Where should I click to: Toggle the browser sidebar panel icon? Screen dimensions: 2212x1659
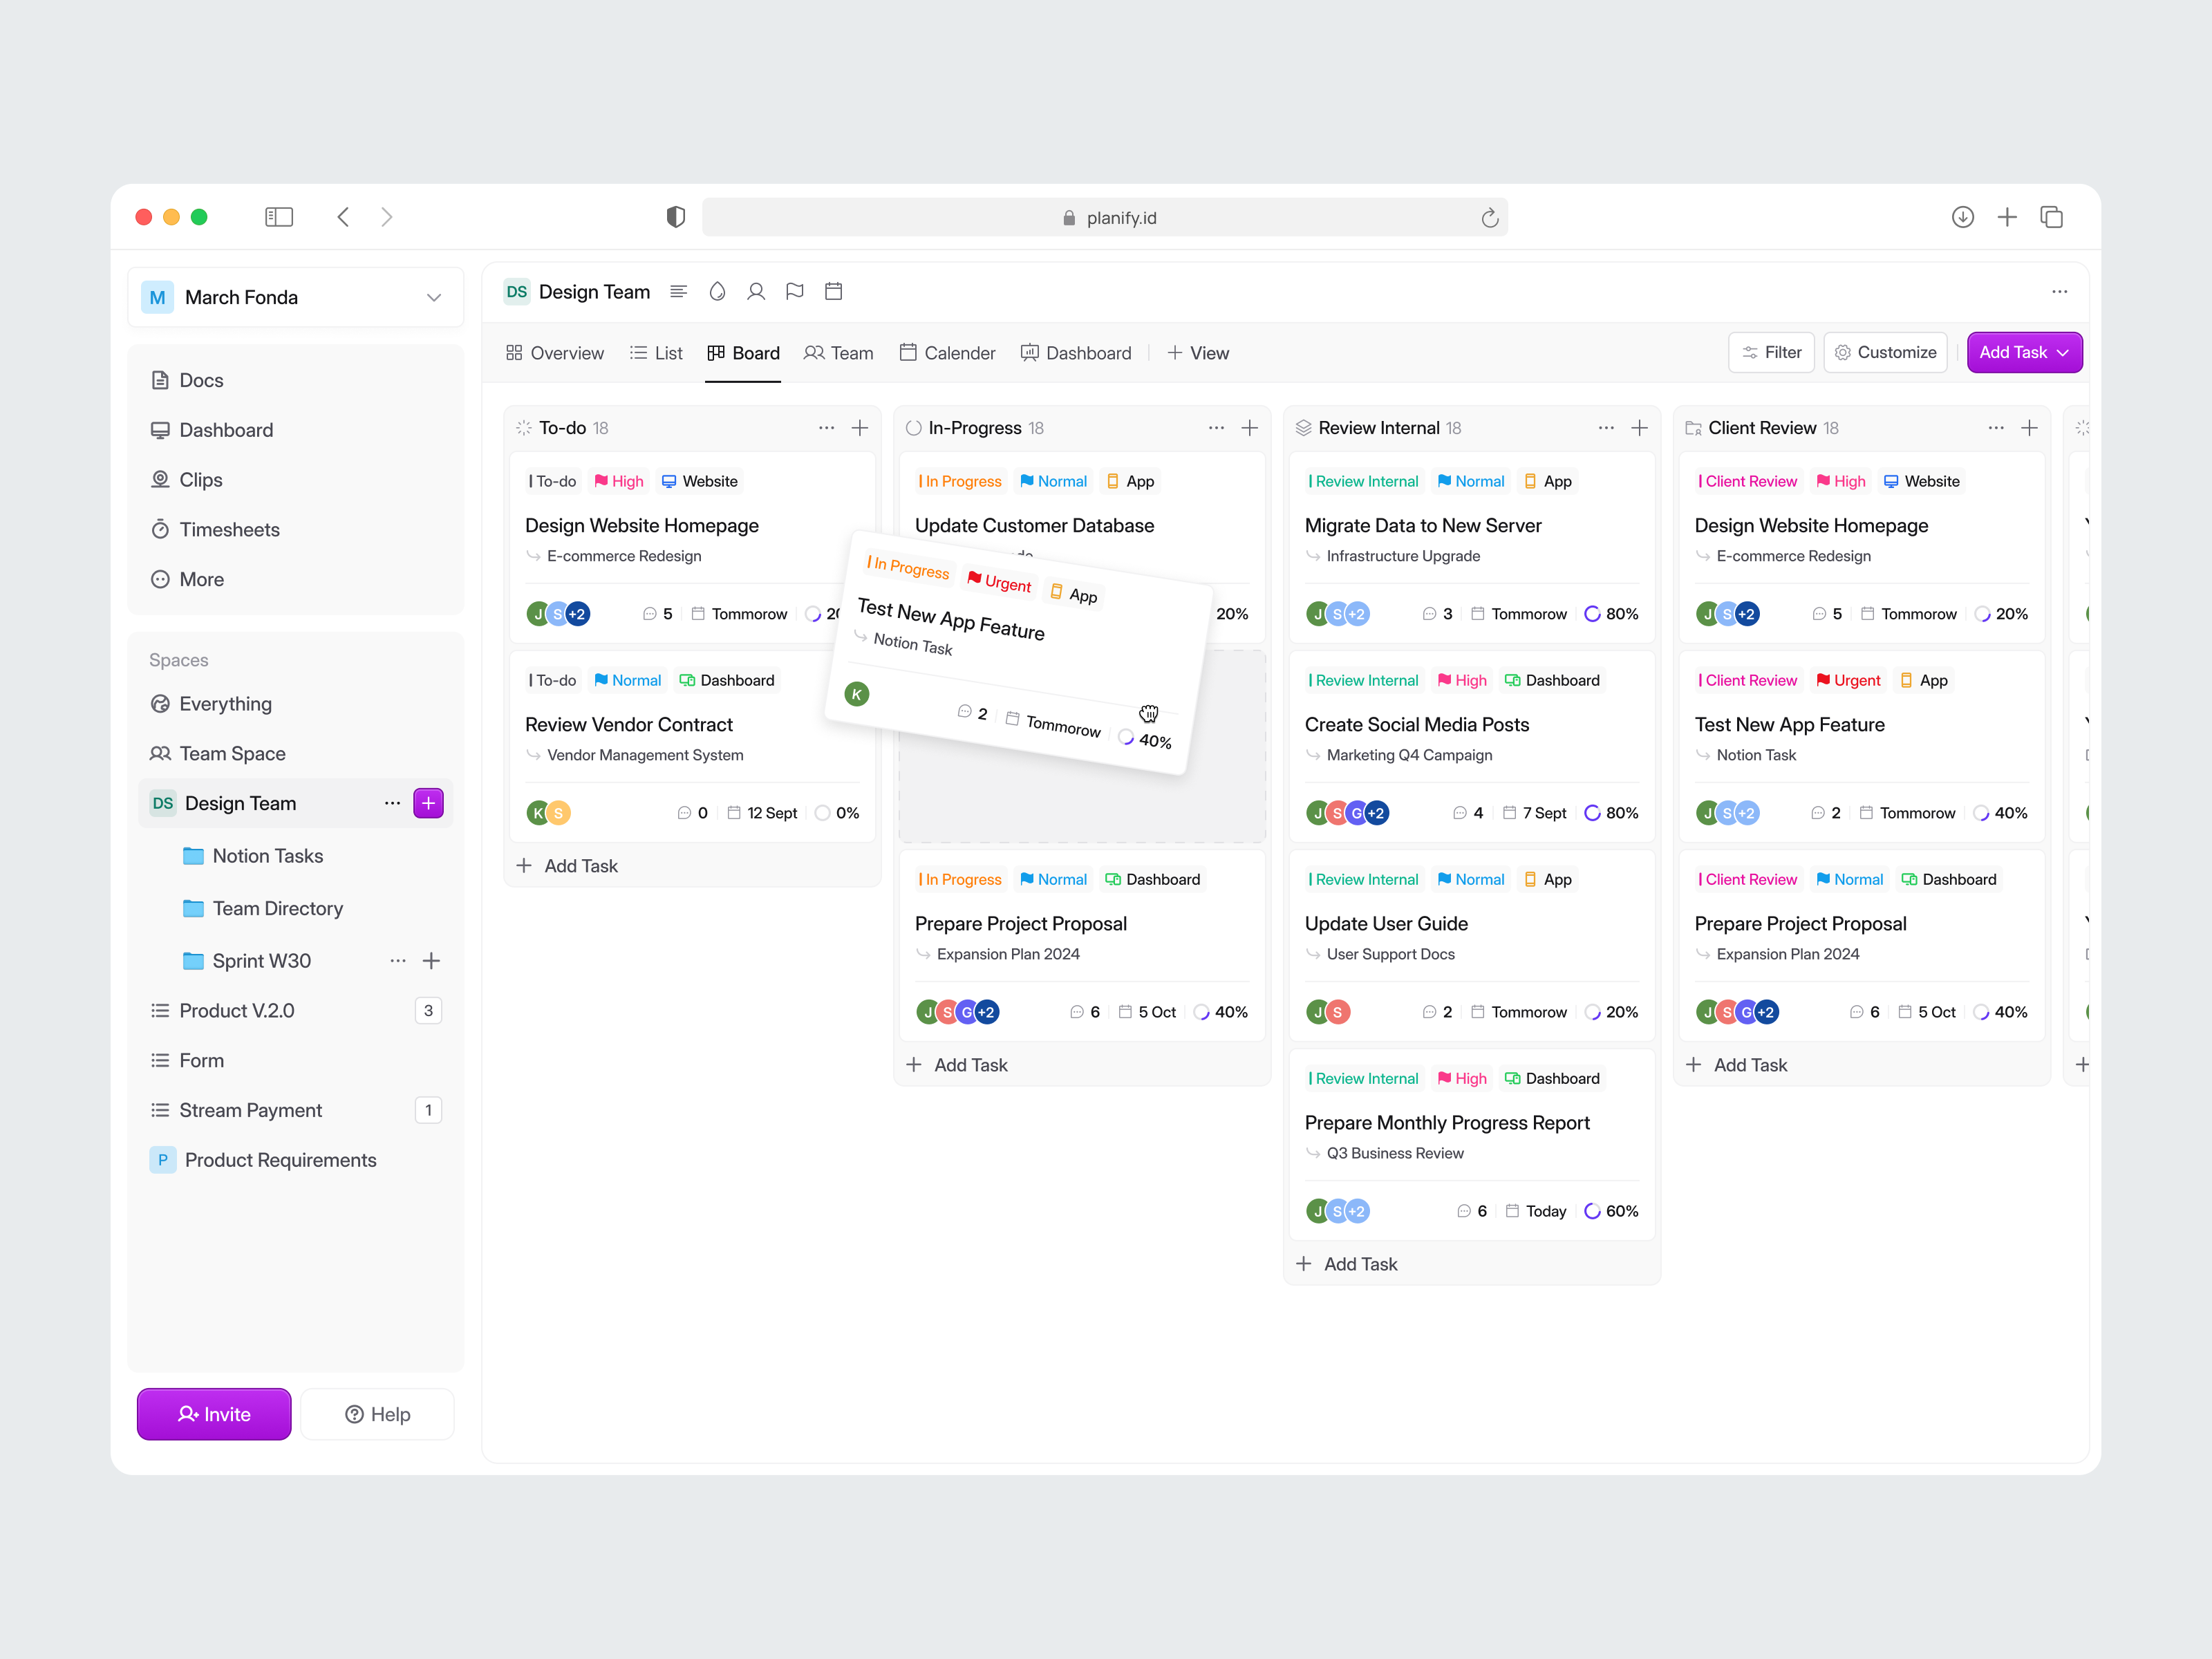(279, 217)
